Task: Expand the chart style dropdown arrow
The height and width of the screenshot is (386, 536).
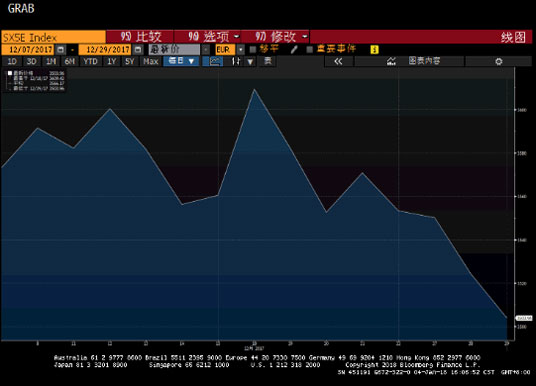Action: 250,62
